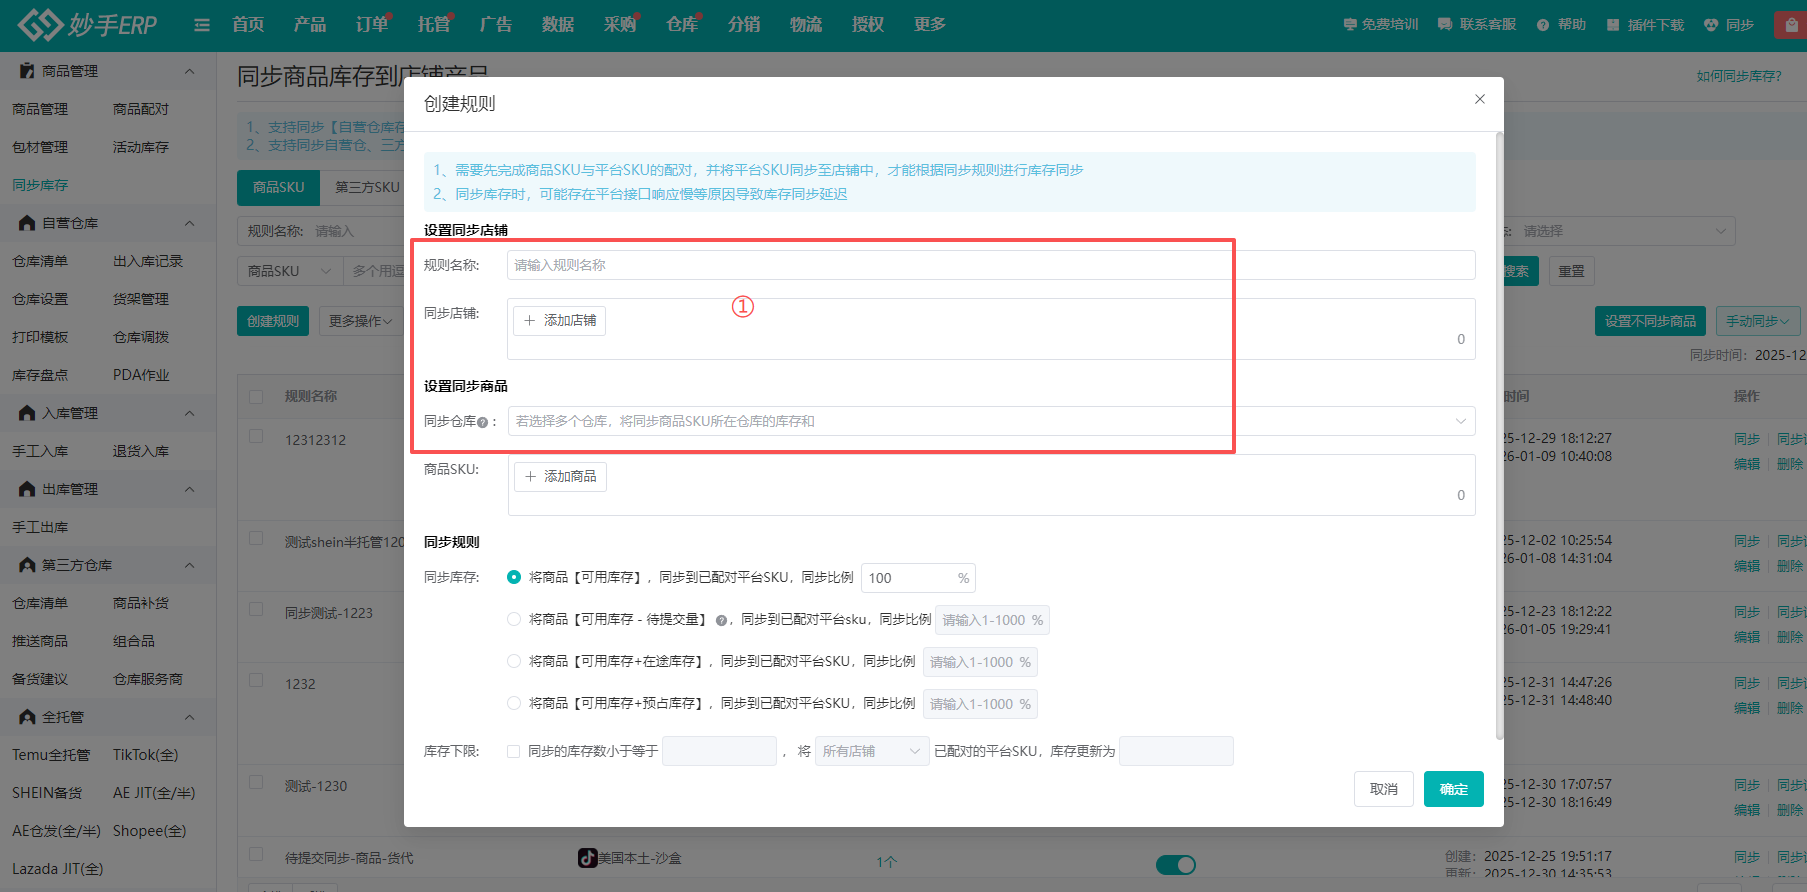
Task: Open the 同步仓库 warehouse dropdown
Action: pos(991,421)
